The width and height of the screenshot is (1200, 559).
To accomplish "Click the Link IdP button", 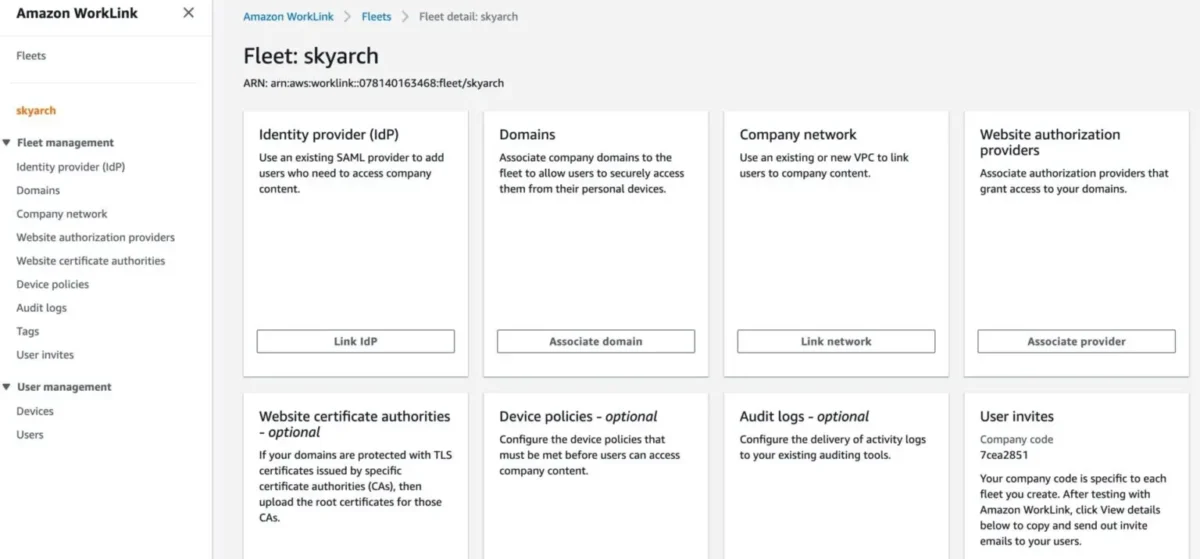I will coord(356,341).
